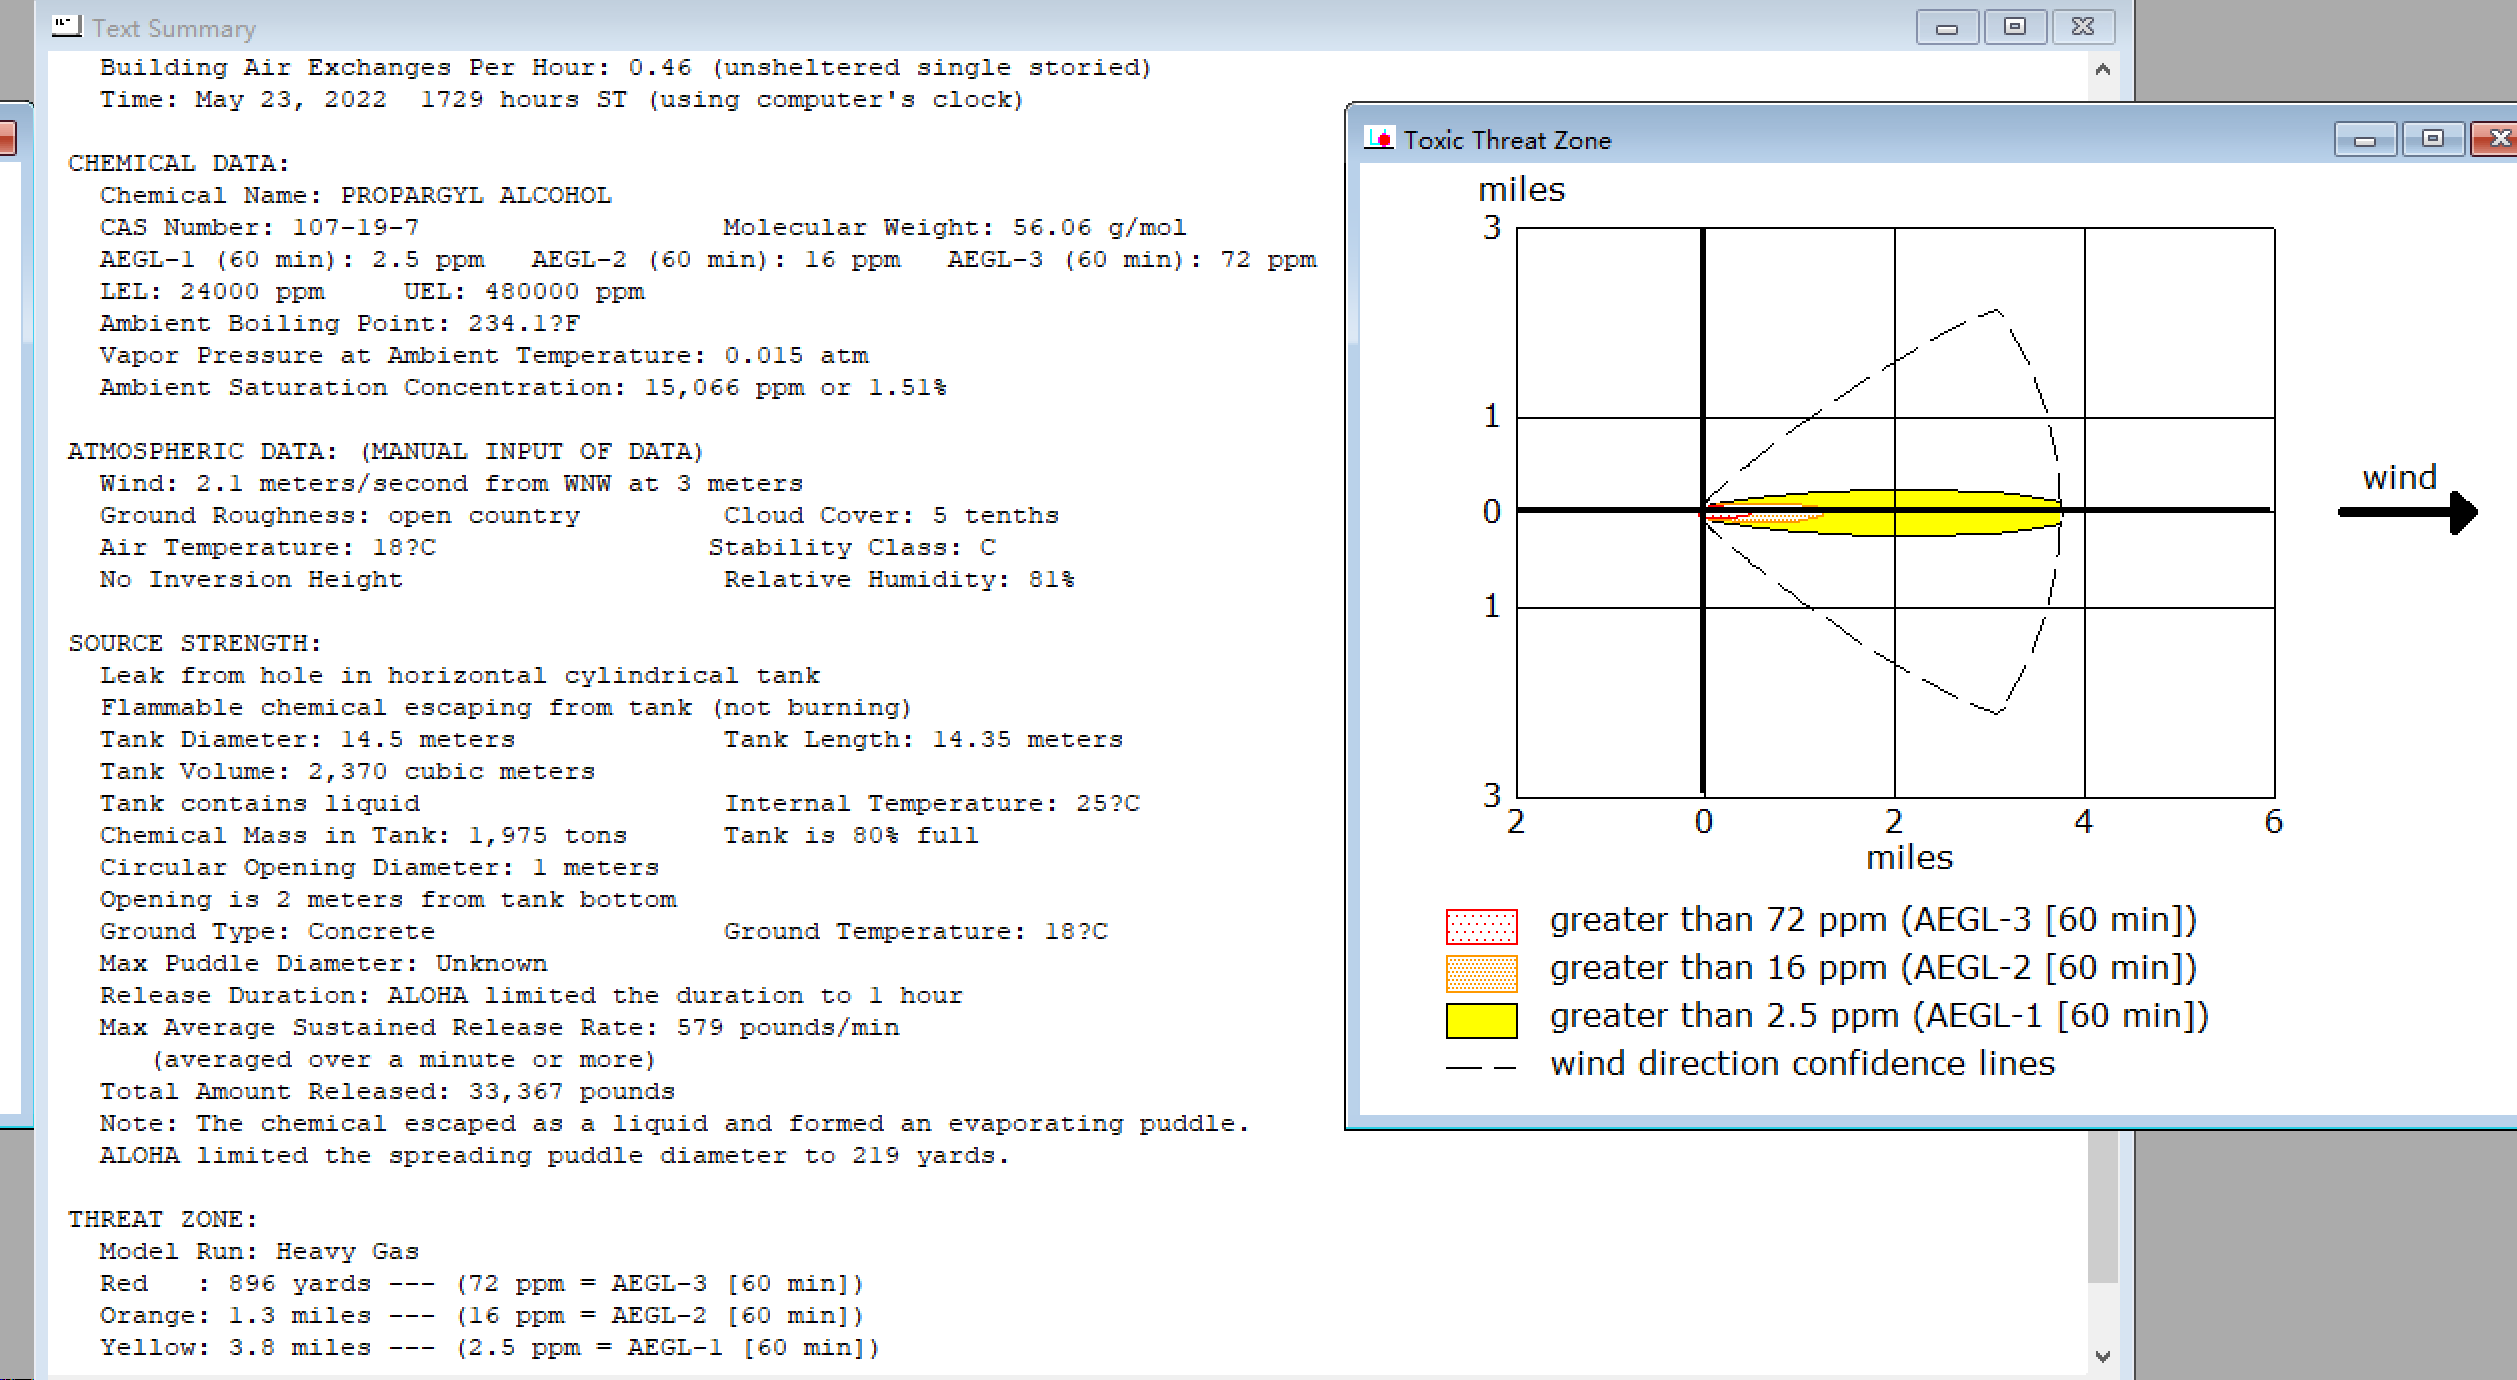The width and height of the screenshot is (2517, 1380).
Task: Click the Toxic Threat Zone window icon
Action: pyautogui.click(x=1379, y=139)
